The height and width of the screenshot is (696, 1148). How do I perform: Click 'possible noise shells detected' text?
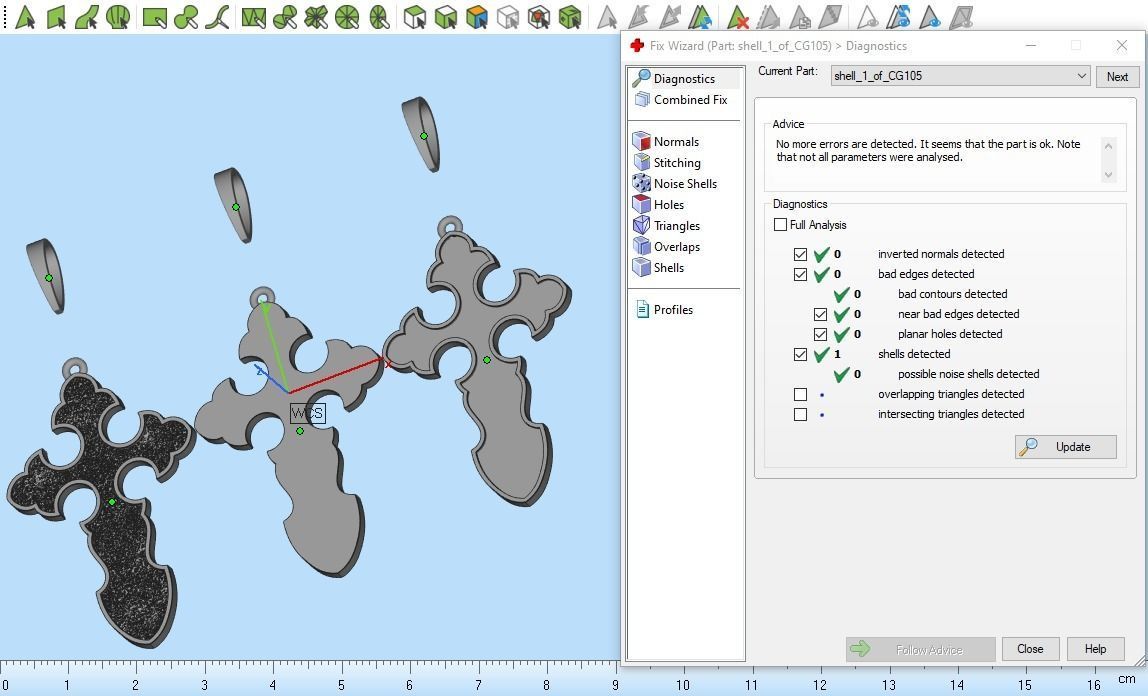click(x=968, y=374)
